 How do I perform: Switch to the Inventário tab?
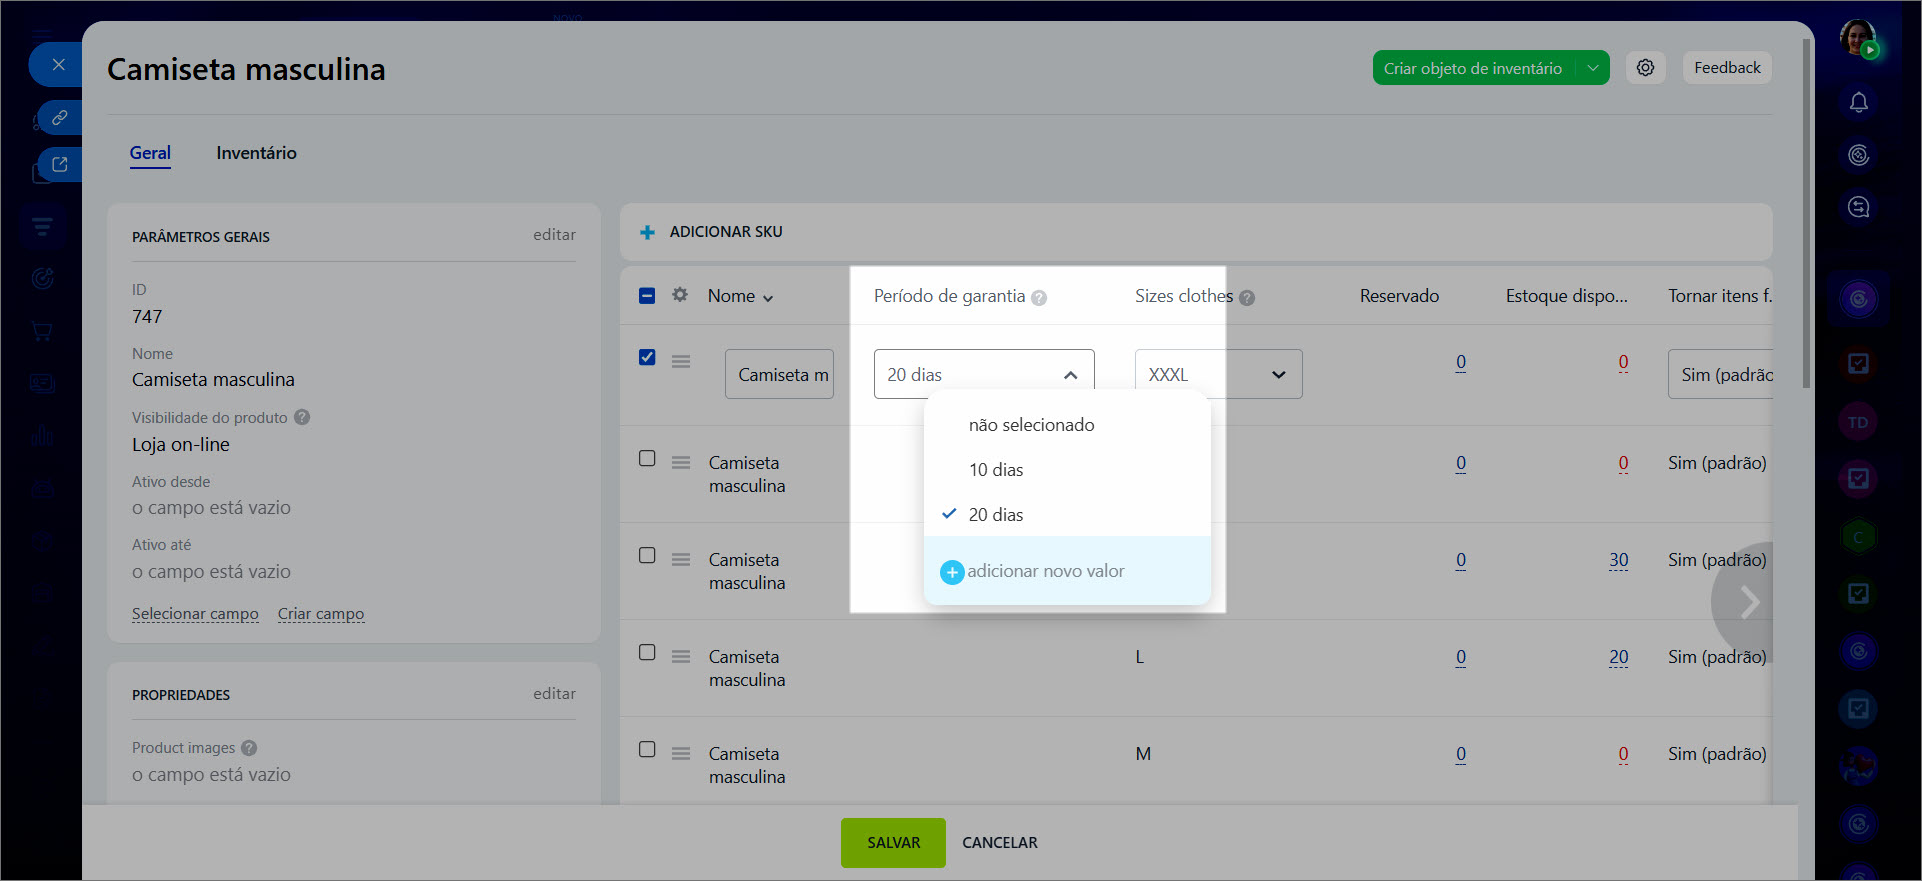(256, 153)
